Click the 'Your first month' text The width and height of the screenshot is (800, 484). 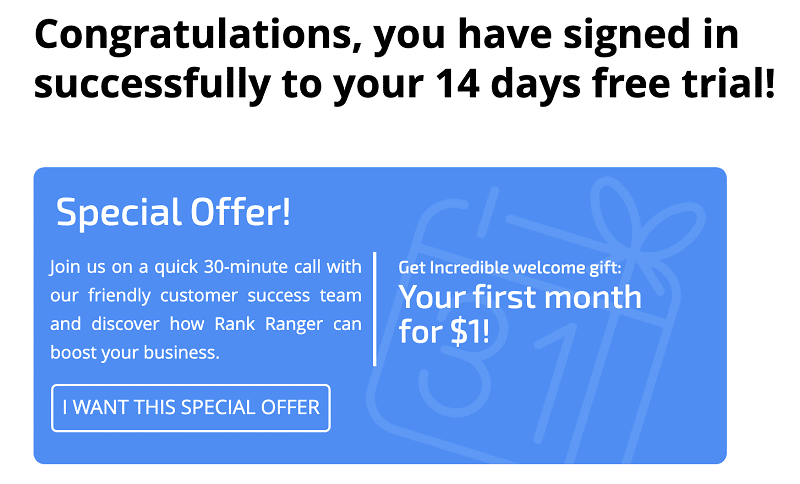[x=520, y=297]
